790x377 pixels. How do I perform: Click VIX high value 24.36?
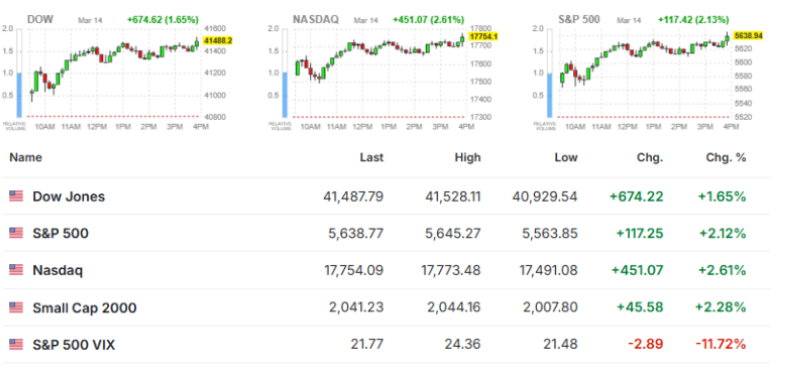pyautogui.click(x=463, y=345)
